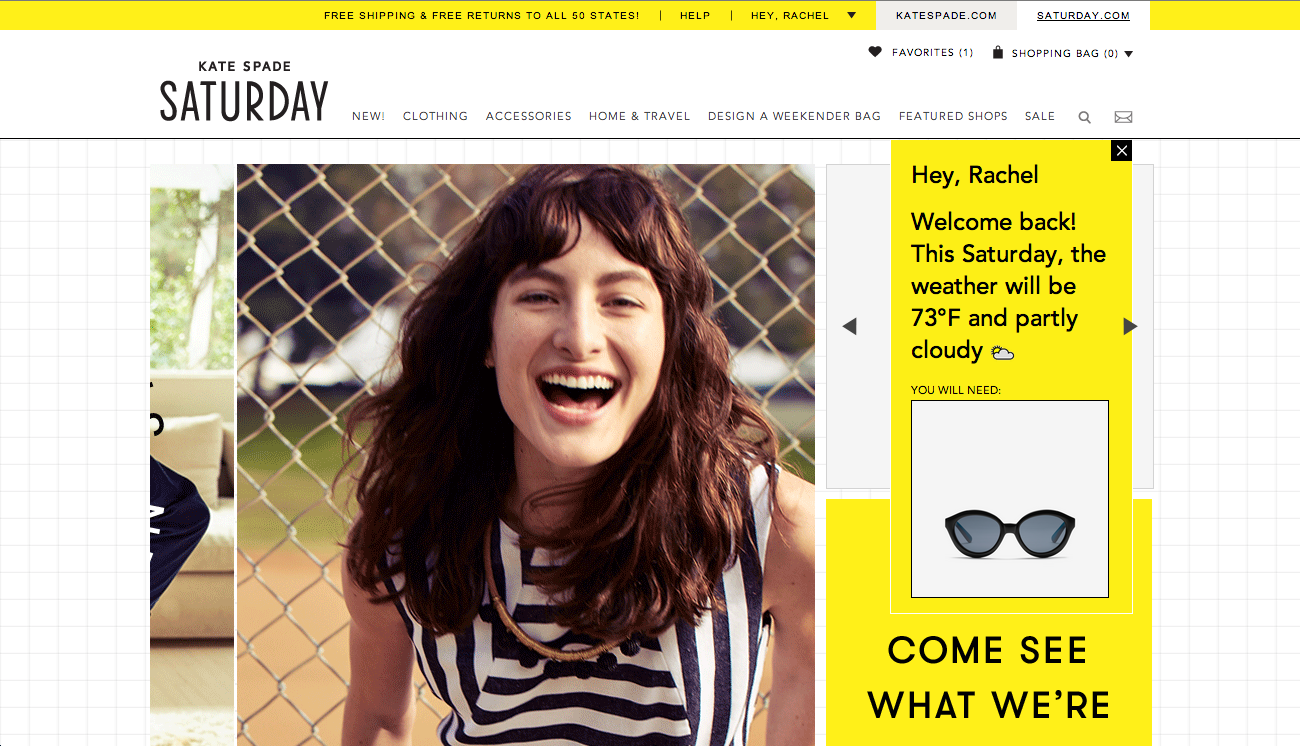Viewport: 1300px width, 746px height.
Task: Click the favorites heart icon
Action: pos(875,52)
